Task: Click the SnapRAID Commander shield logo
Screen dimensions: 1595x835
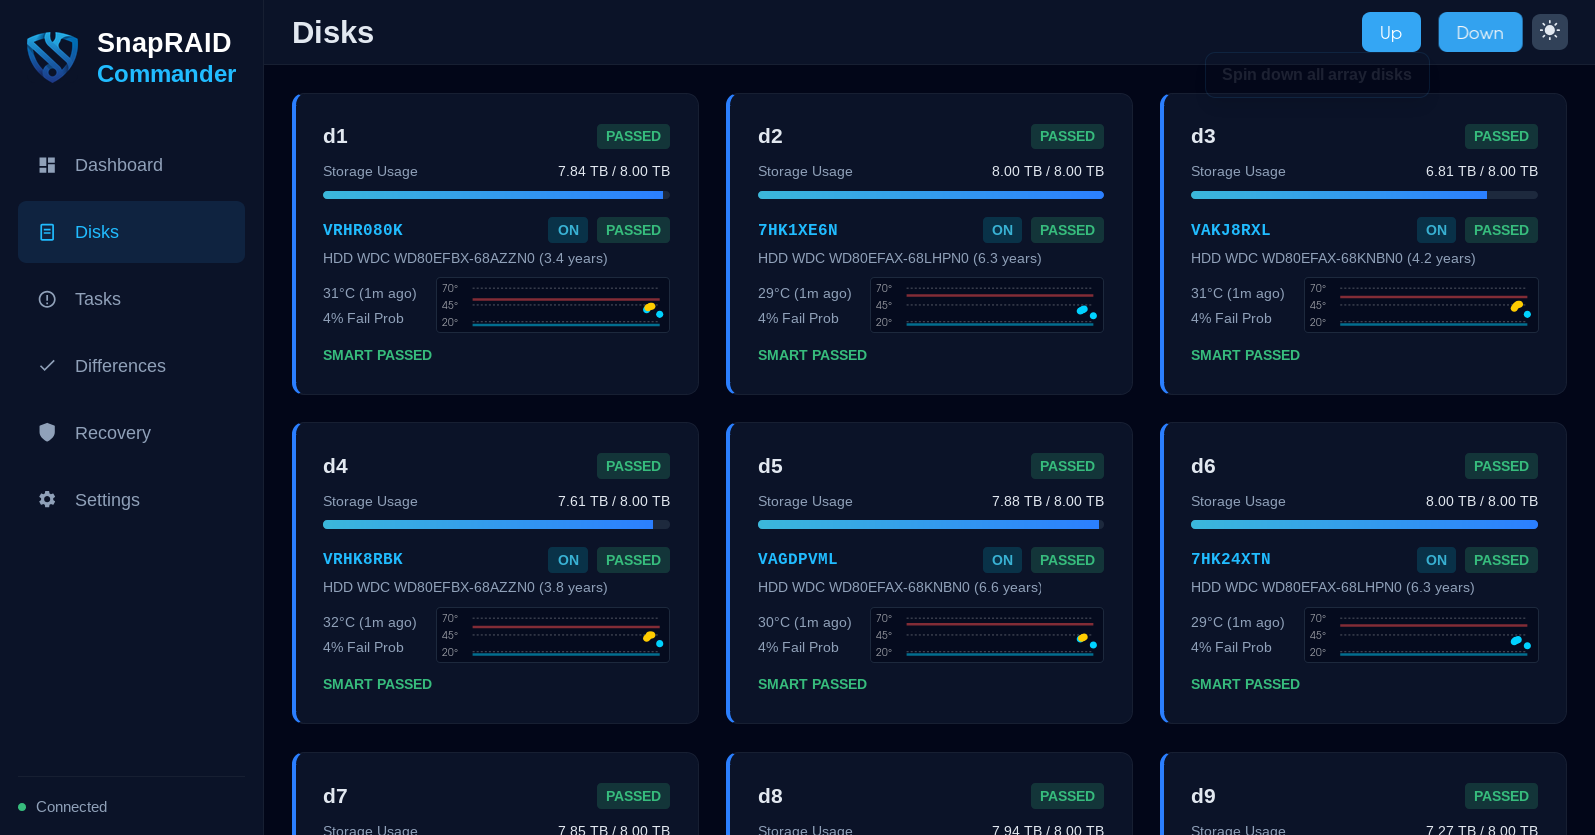Action: (x=52, y=57)
